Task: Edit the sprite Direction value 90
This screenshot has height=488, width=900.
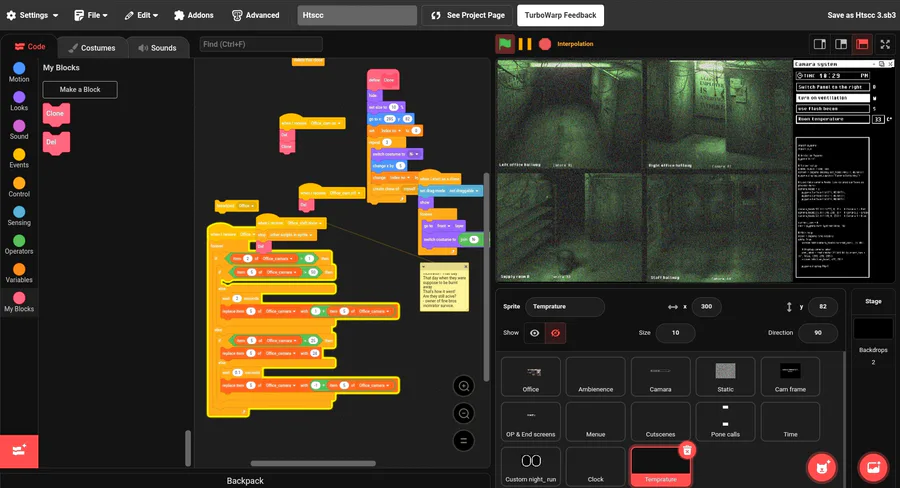Action: click(817, 333)
